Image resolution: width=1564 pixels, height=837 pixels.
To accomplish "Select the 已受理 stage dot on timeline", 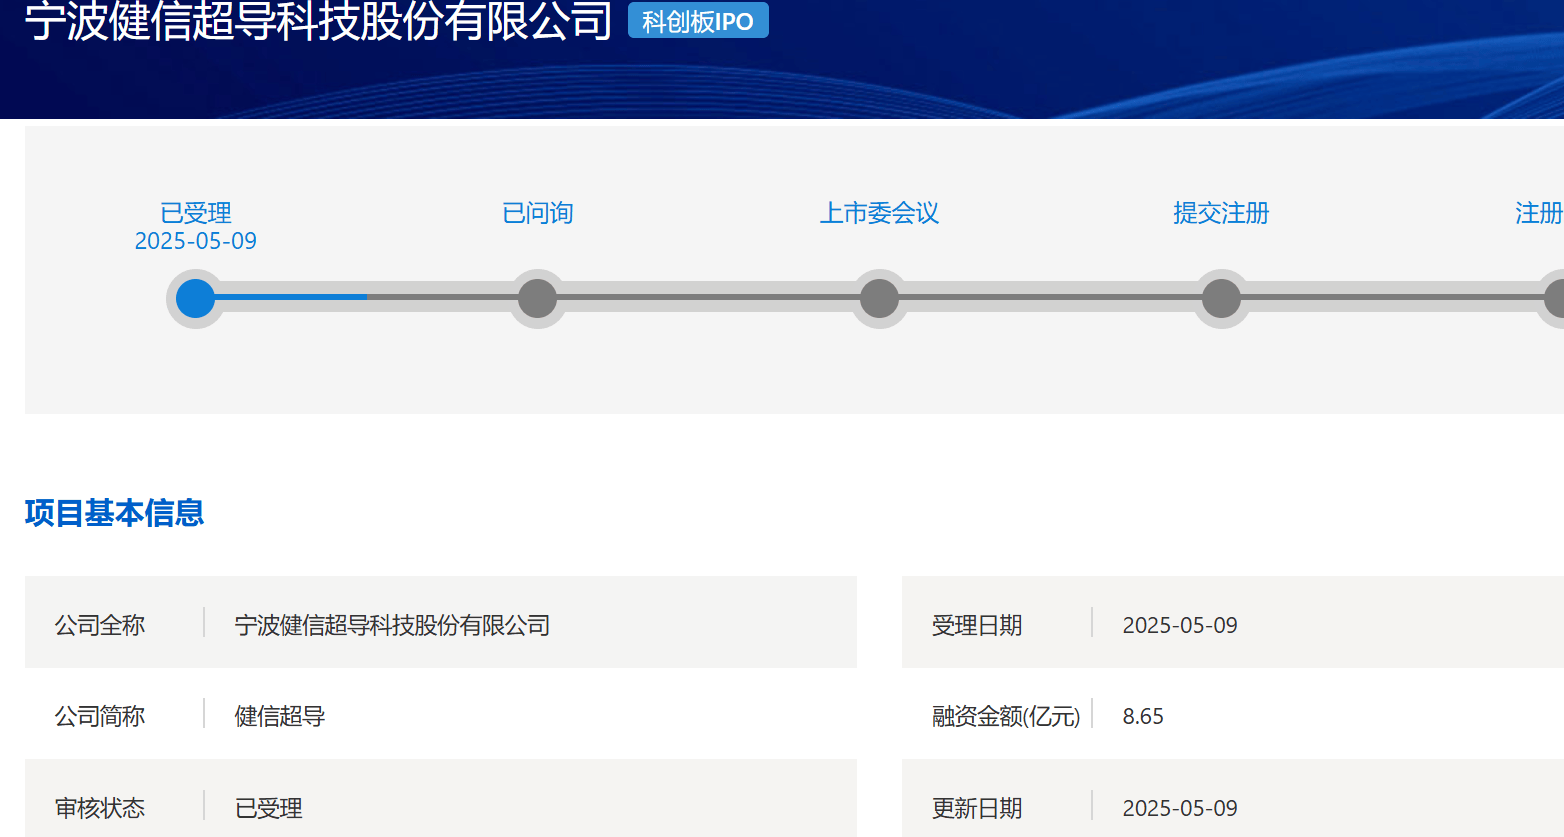I will click(x=195, y=298).
